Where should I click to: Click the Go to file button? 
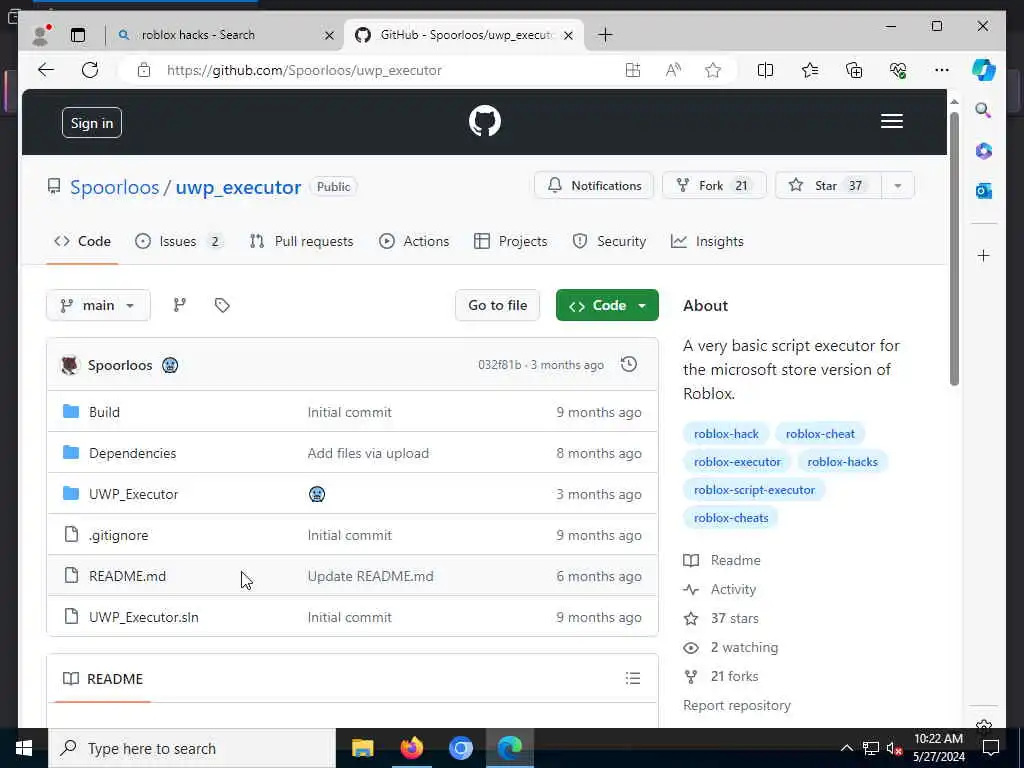(x=498, y=305)
